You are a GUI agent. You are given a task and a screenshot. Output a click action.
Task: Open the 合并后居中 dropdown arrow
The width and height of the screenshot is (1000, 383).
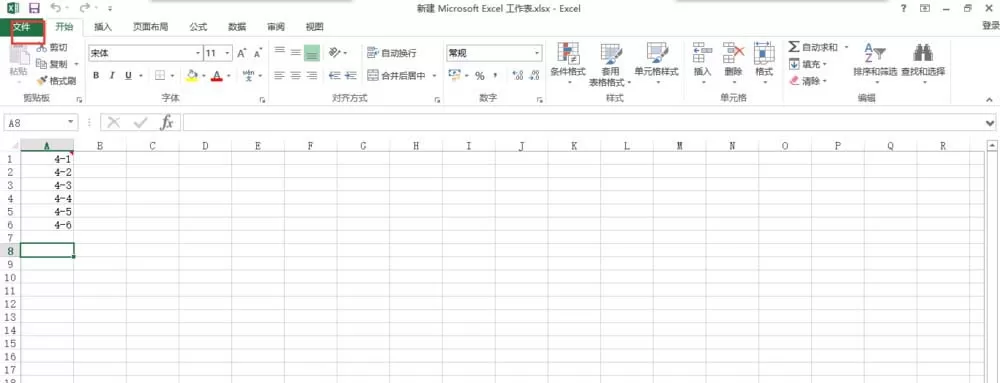point(434,75)
